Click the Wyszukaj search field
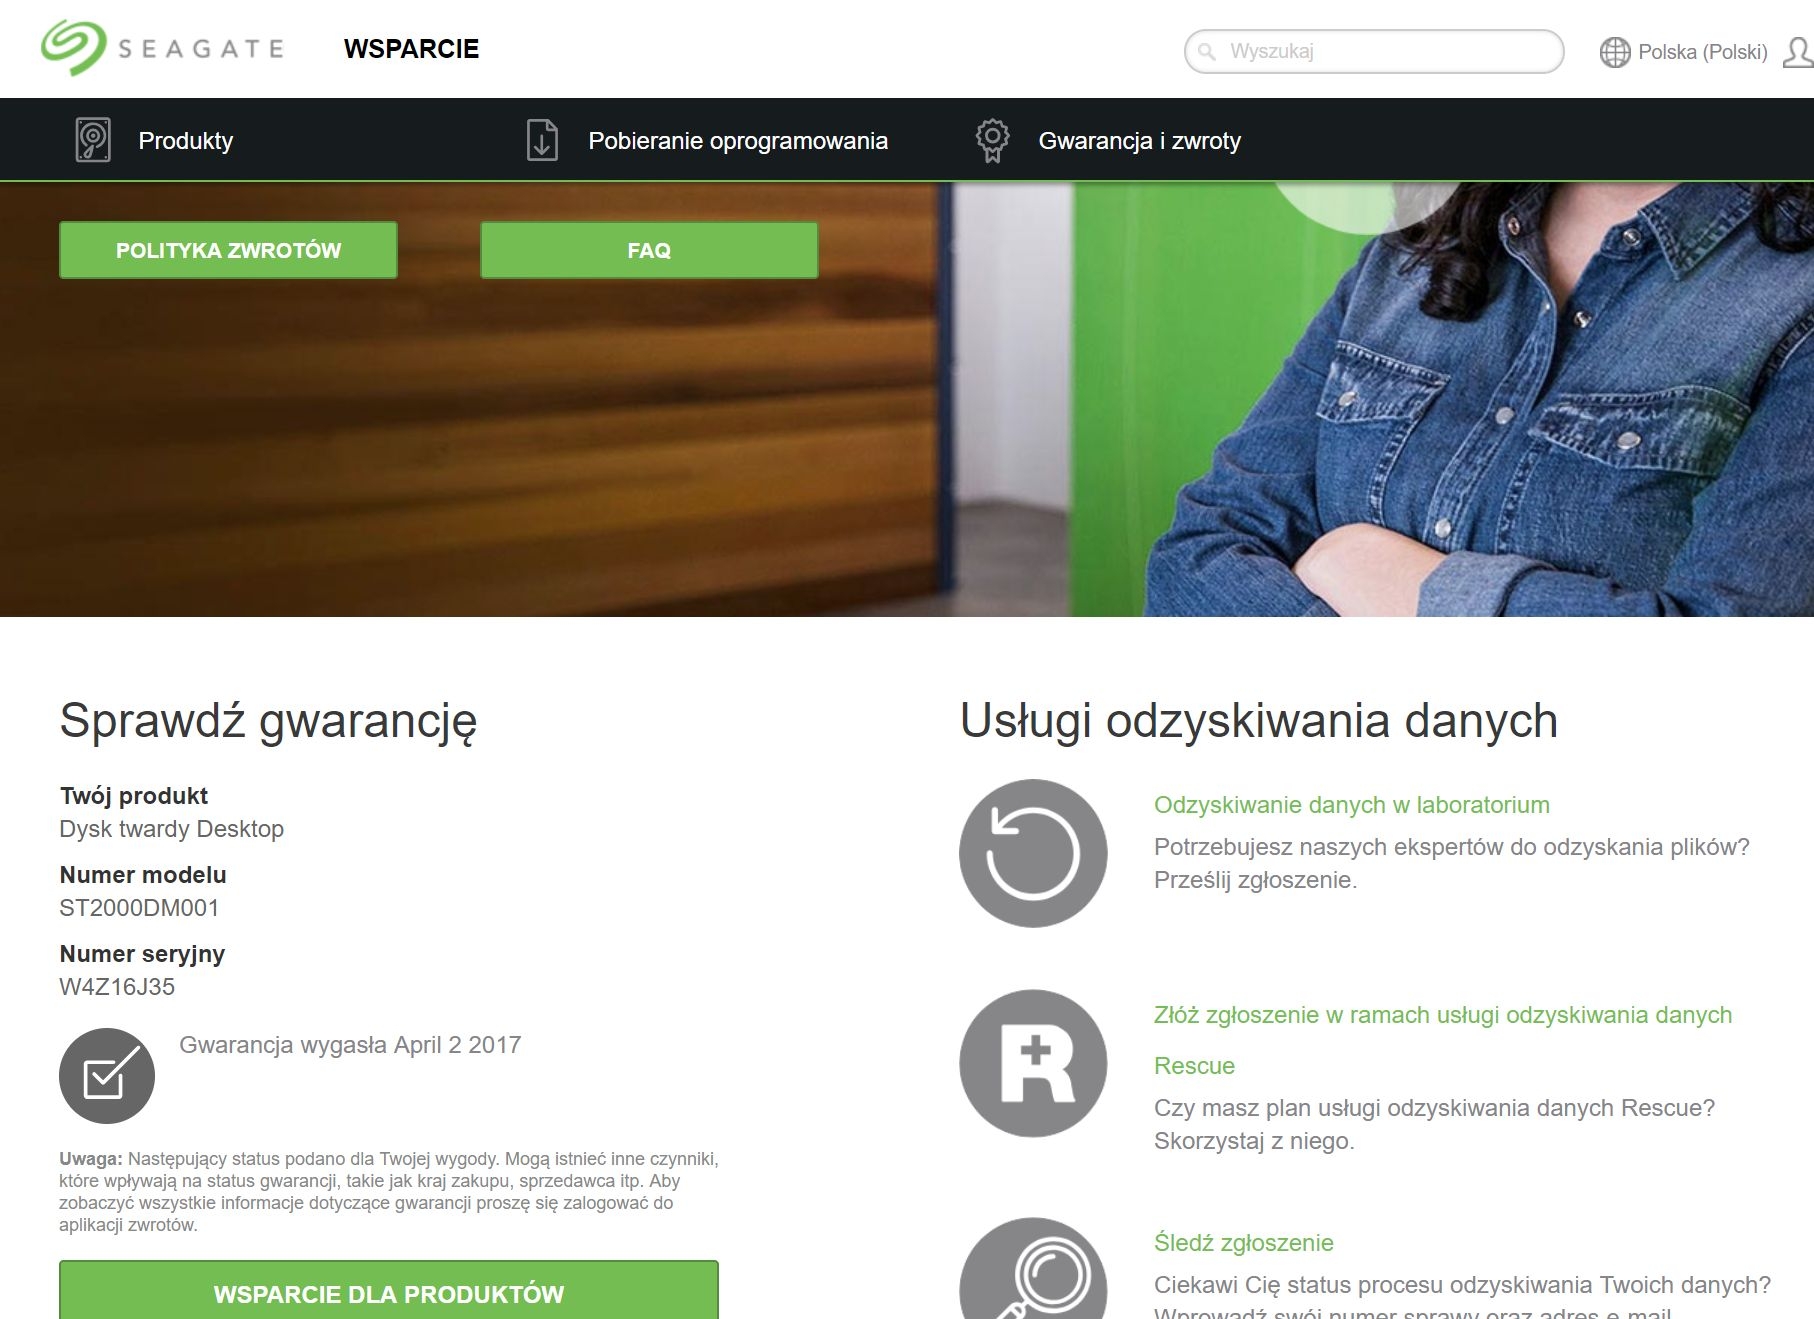This screenshot has height=1319, width=1814. pos(1374,51)
